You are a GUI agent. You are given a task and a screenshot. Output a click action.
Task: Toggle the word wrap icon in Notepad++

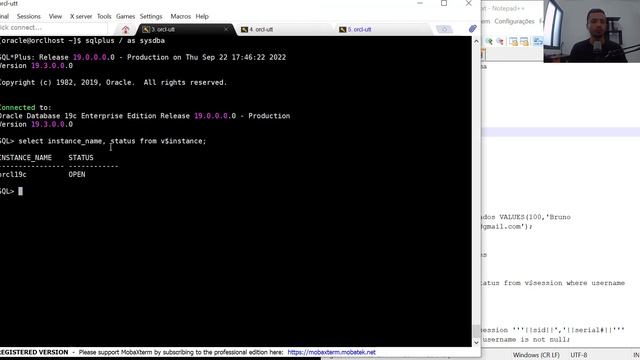point(538,41)
